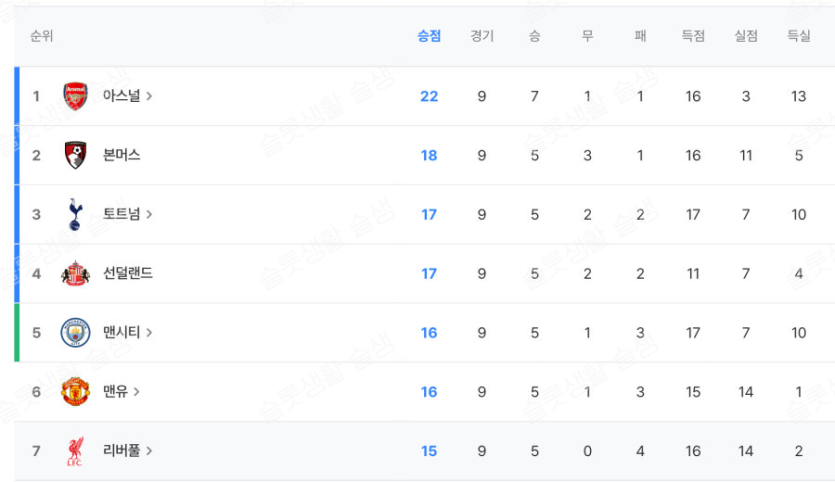Click the Manchester City club crest
835x482 pixels.
(75, 332)
